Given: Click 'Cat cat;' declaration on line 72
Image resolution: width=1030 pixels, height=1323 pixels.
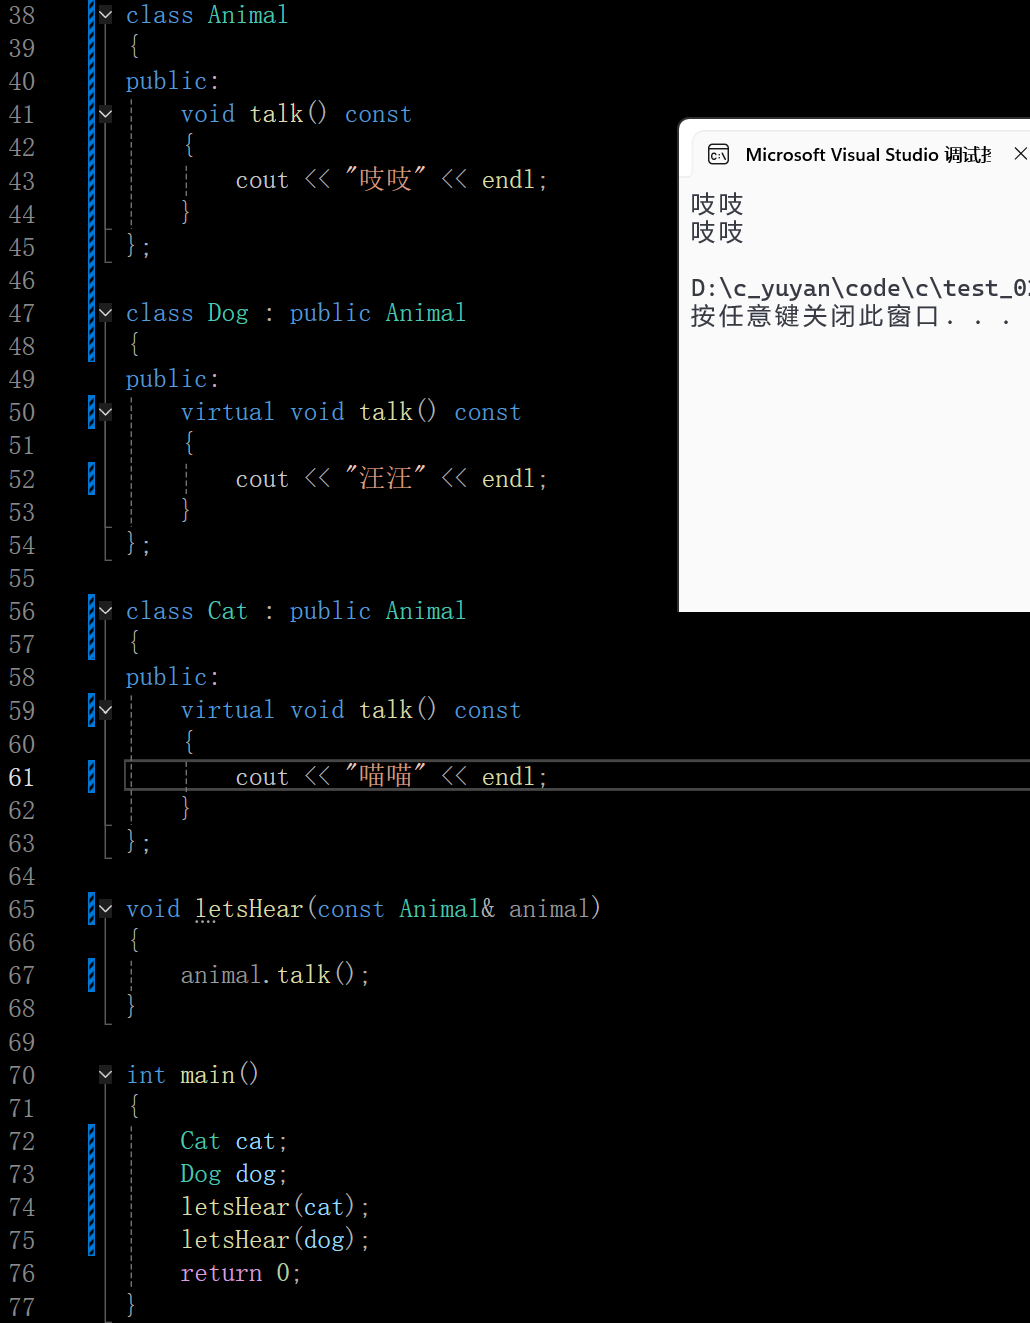Looking at the screenshot, I should tap(234, 1141).
